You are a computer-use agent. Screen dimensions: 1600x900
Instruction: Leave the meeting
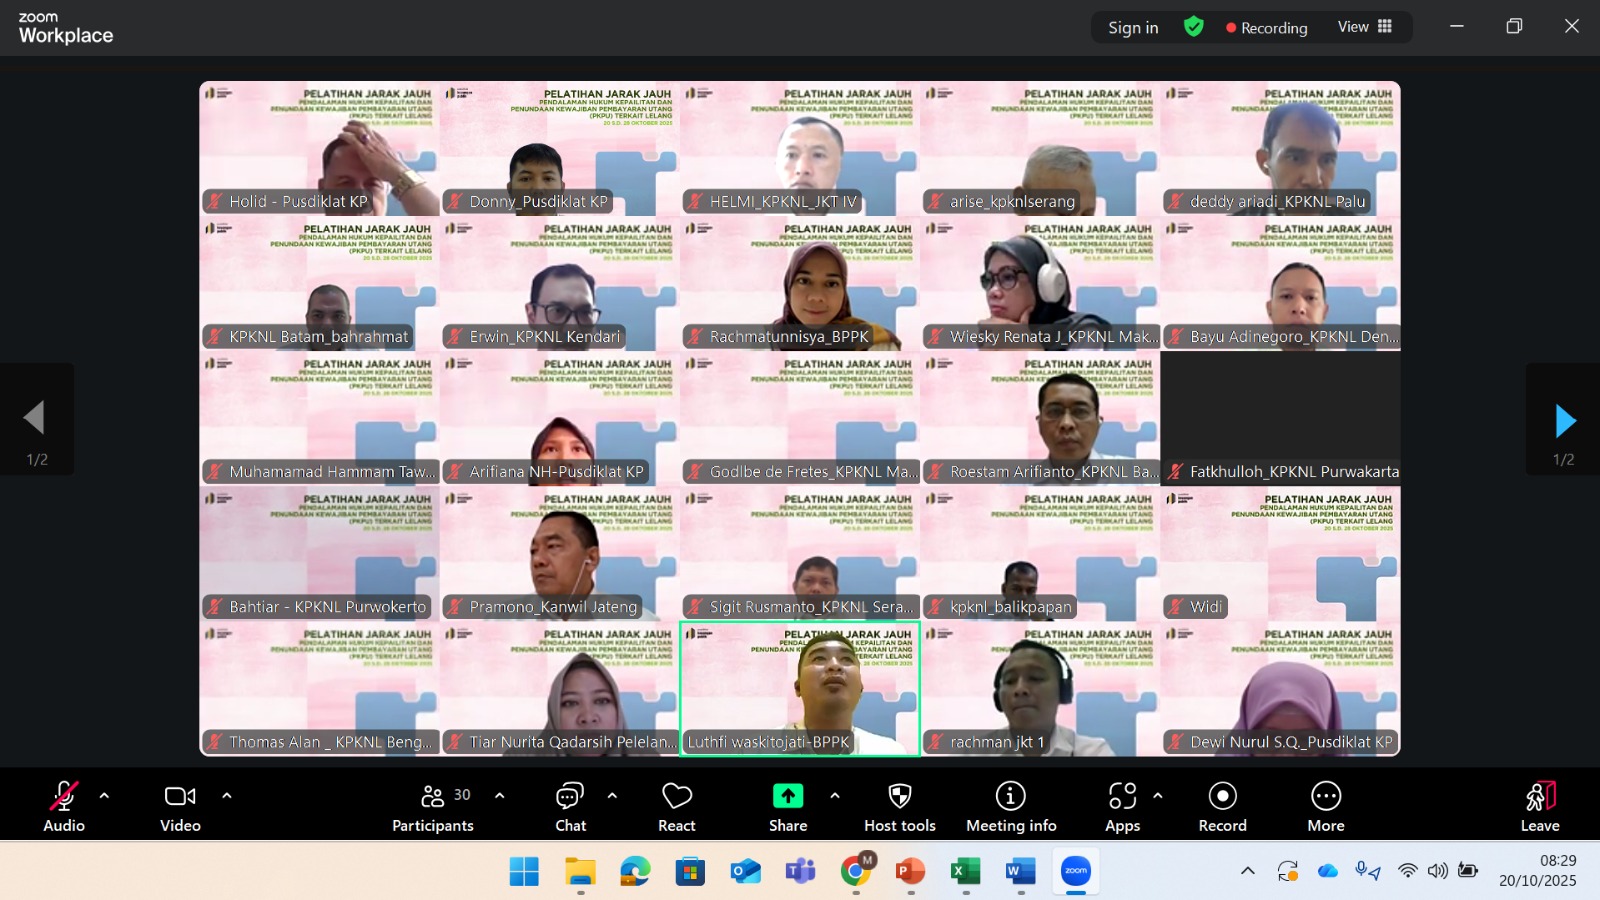click(x=1539, y=805)
